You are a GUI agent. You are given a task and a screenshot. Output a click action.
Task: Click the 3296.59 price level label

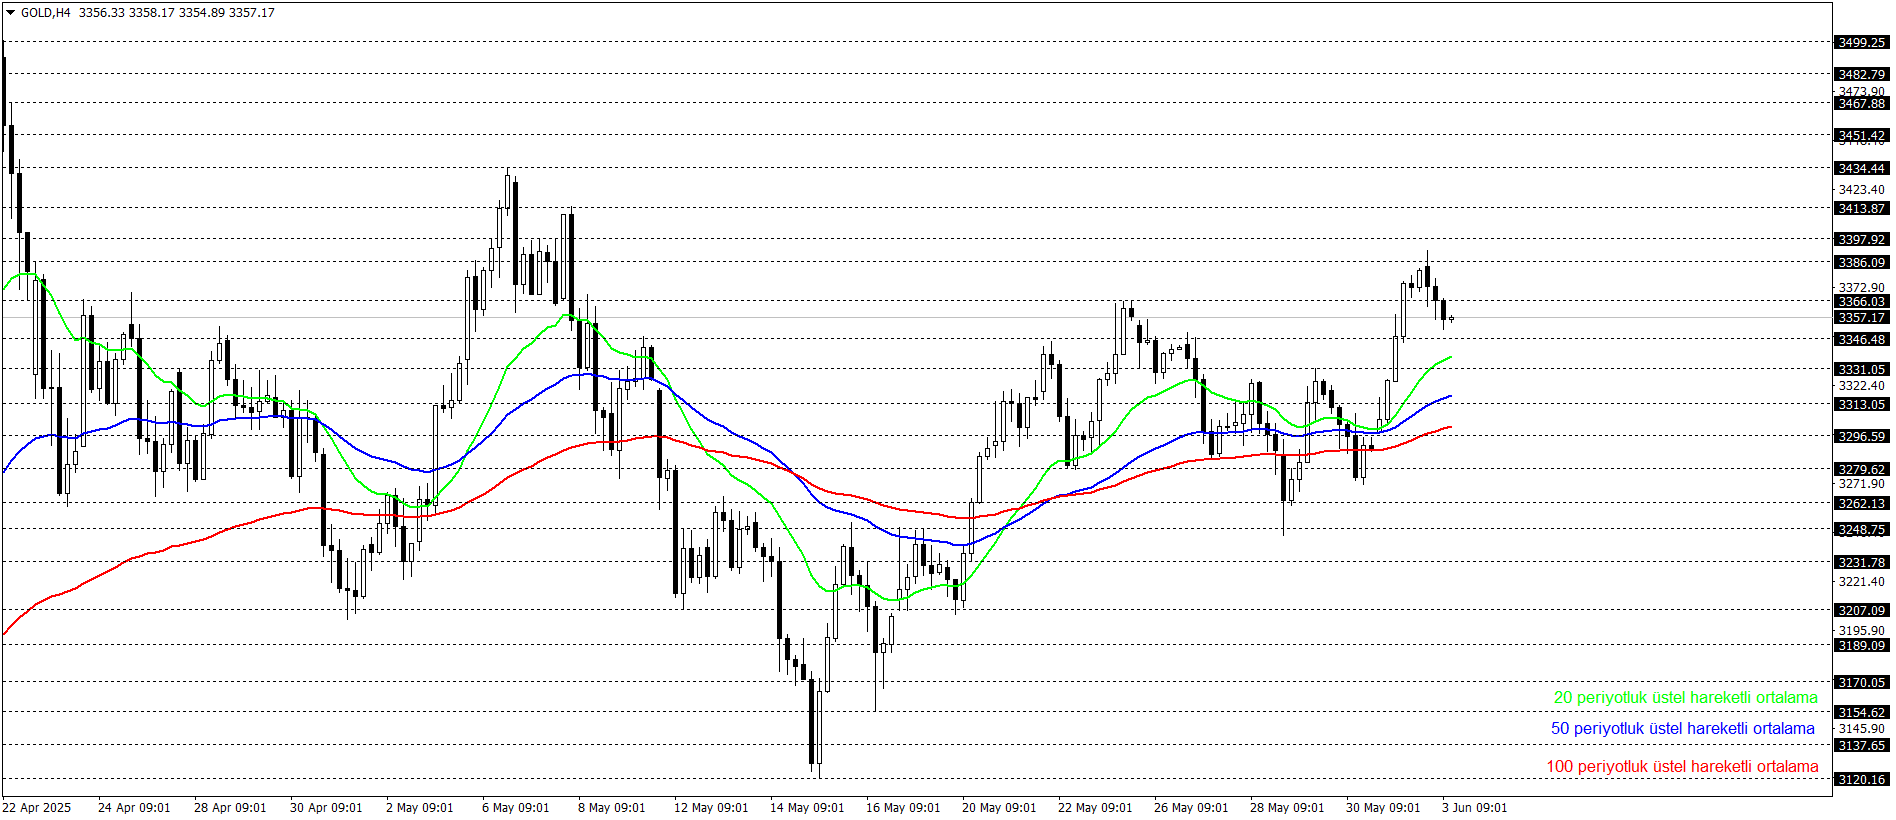click(x=1861, y=436)
